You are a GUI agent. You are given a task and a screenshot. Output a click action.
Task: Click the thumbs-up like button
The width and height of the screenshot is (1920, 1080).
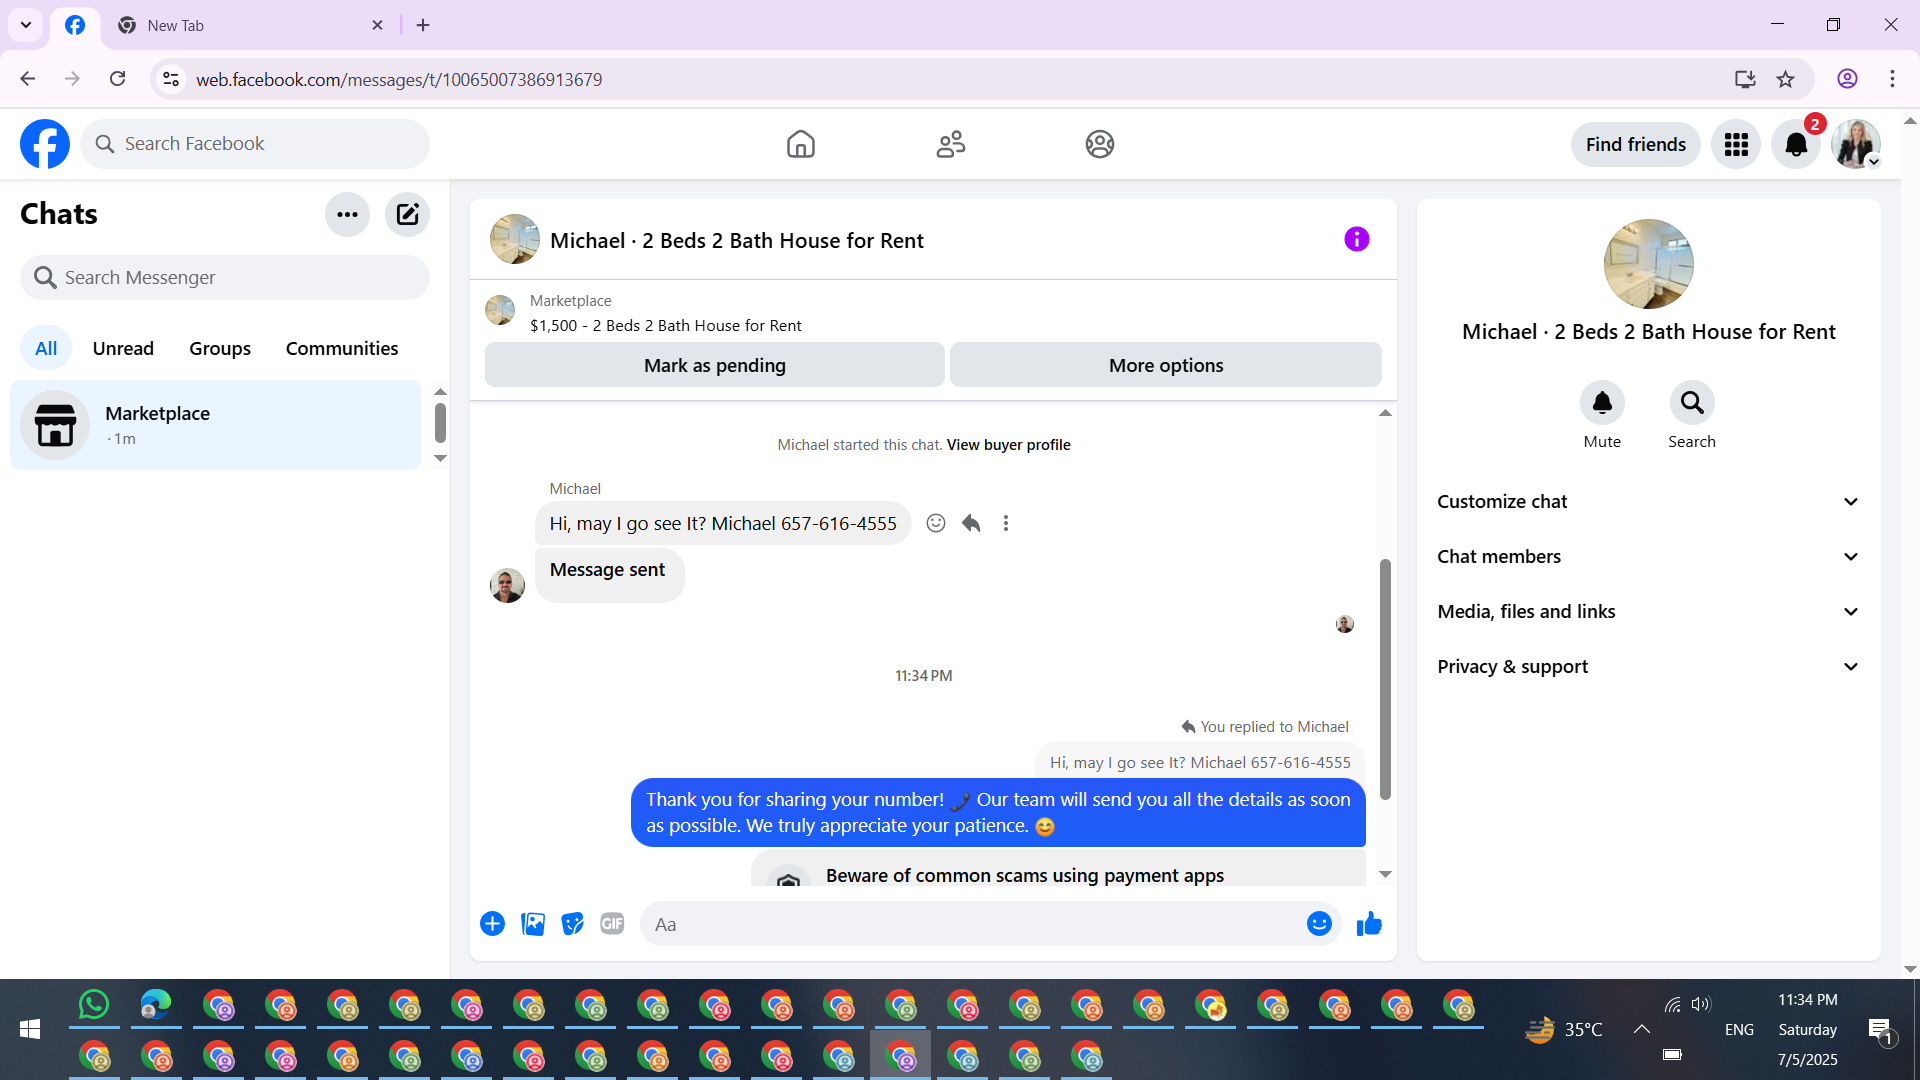(1369, 924)
